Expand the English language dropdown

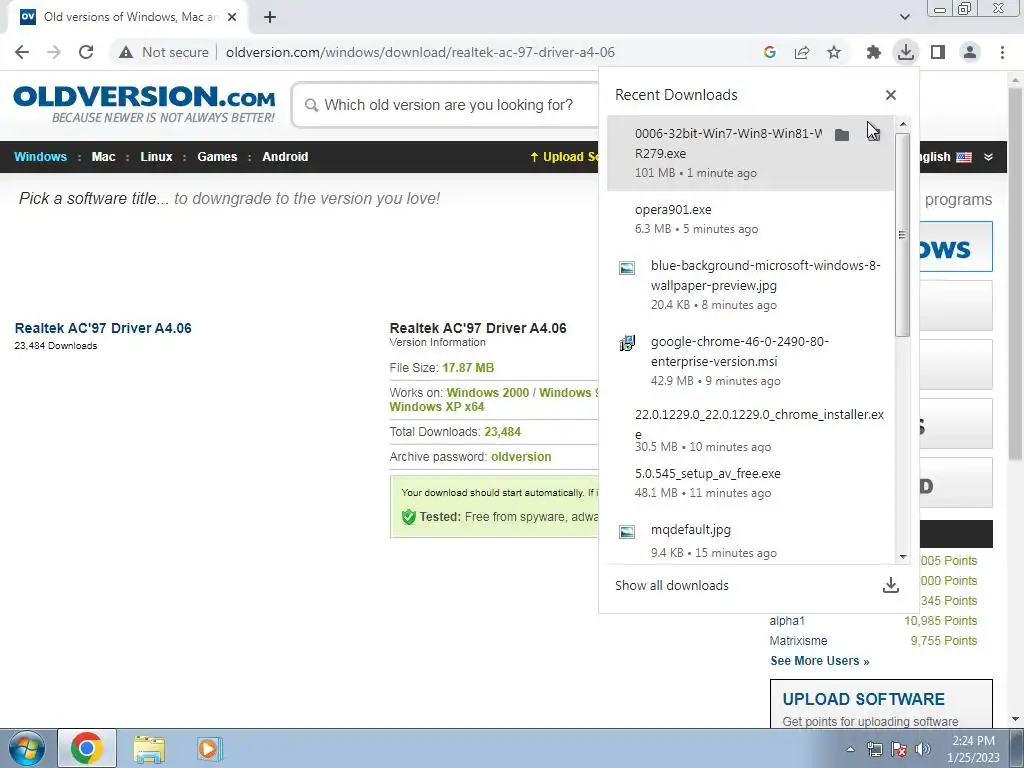[988, 157]
